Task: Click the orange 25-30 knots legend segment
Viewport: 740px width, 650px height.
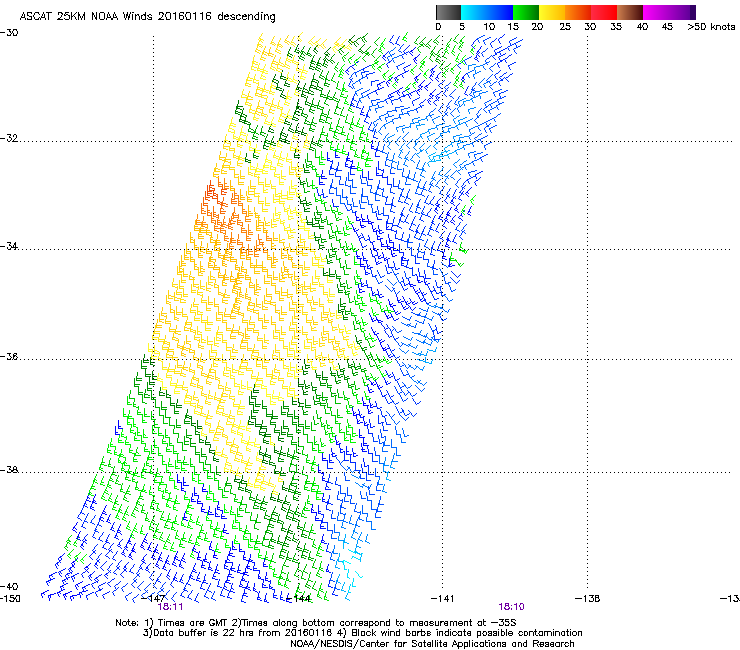Action: (x=578, y=12)
